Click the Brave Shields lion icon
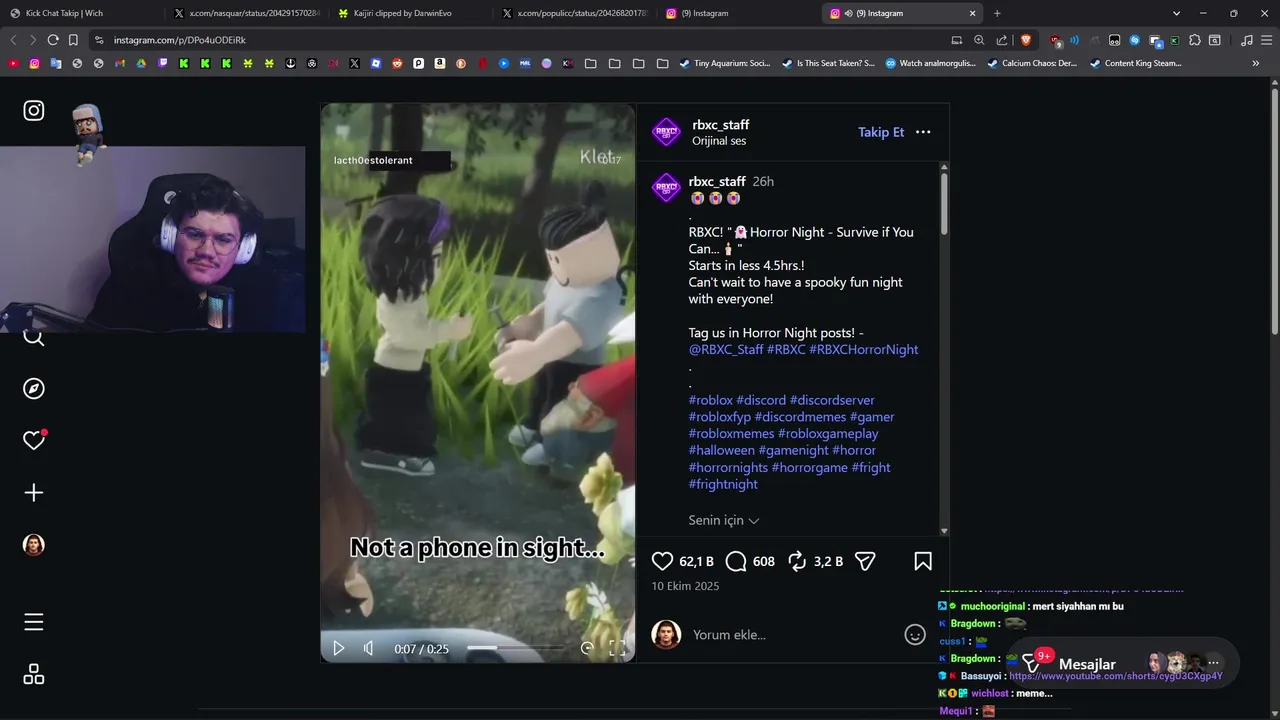 point(1026,40)
